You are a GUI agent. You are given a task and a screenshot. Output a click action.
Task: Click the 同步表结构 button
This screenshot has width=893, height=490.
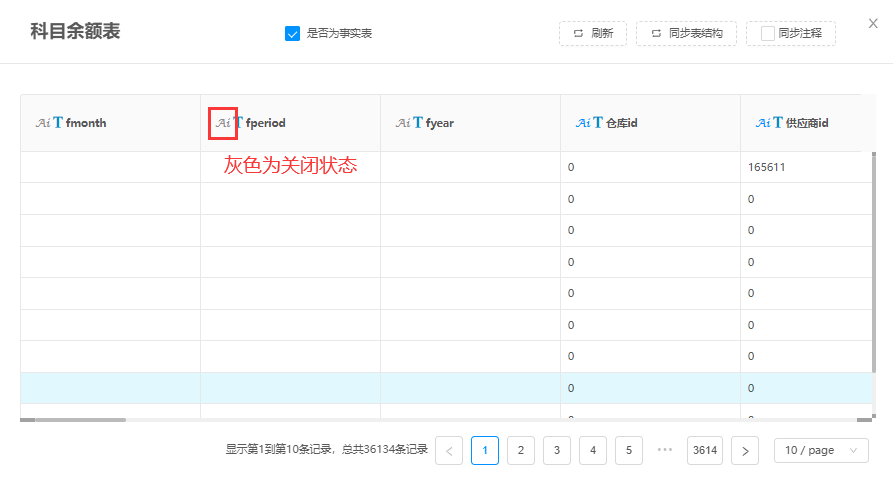686,33
